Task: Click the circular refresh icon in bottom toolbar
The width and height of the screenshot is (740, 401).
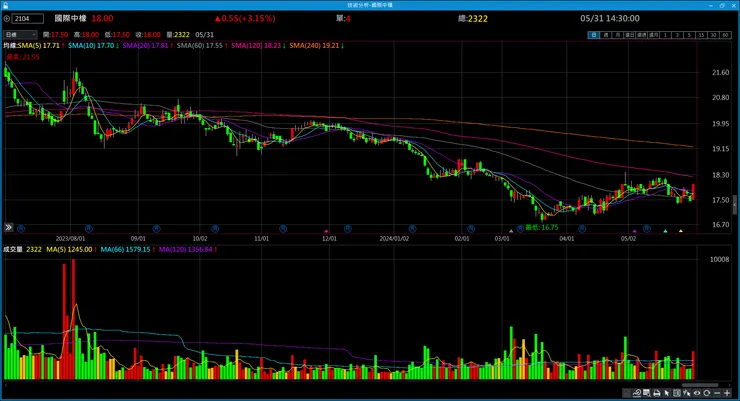Action: click(706, 393)
